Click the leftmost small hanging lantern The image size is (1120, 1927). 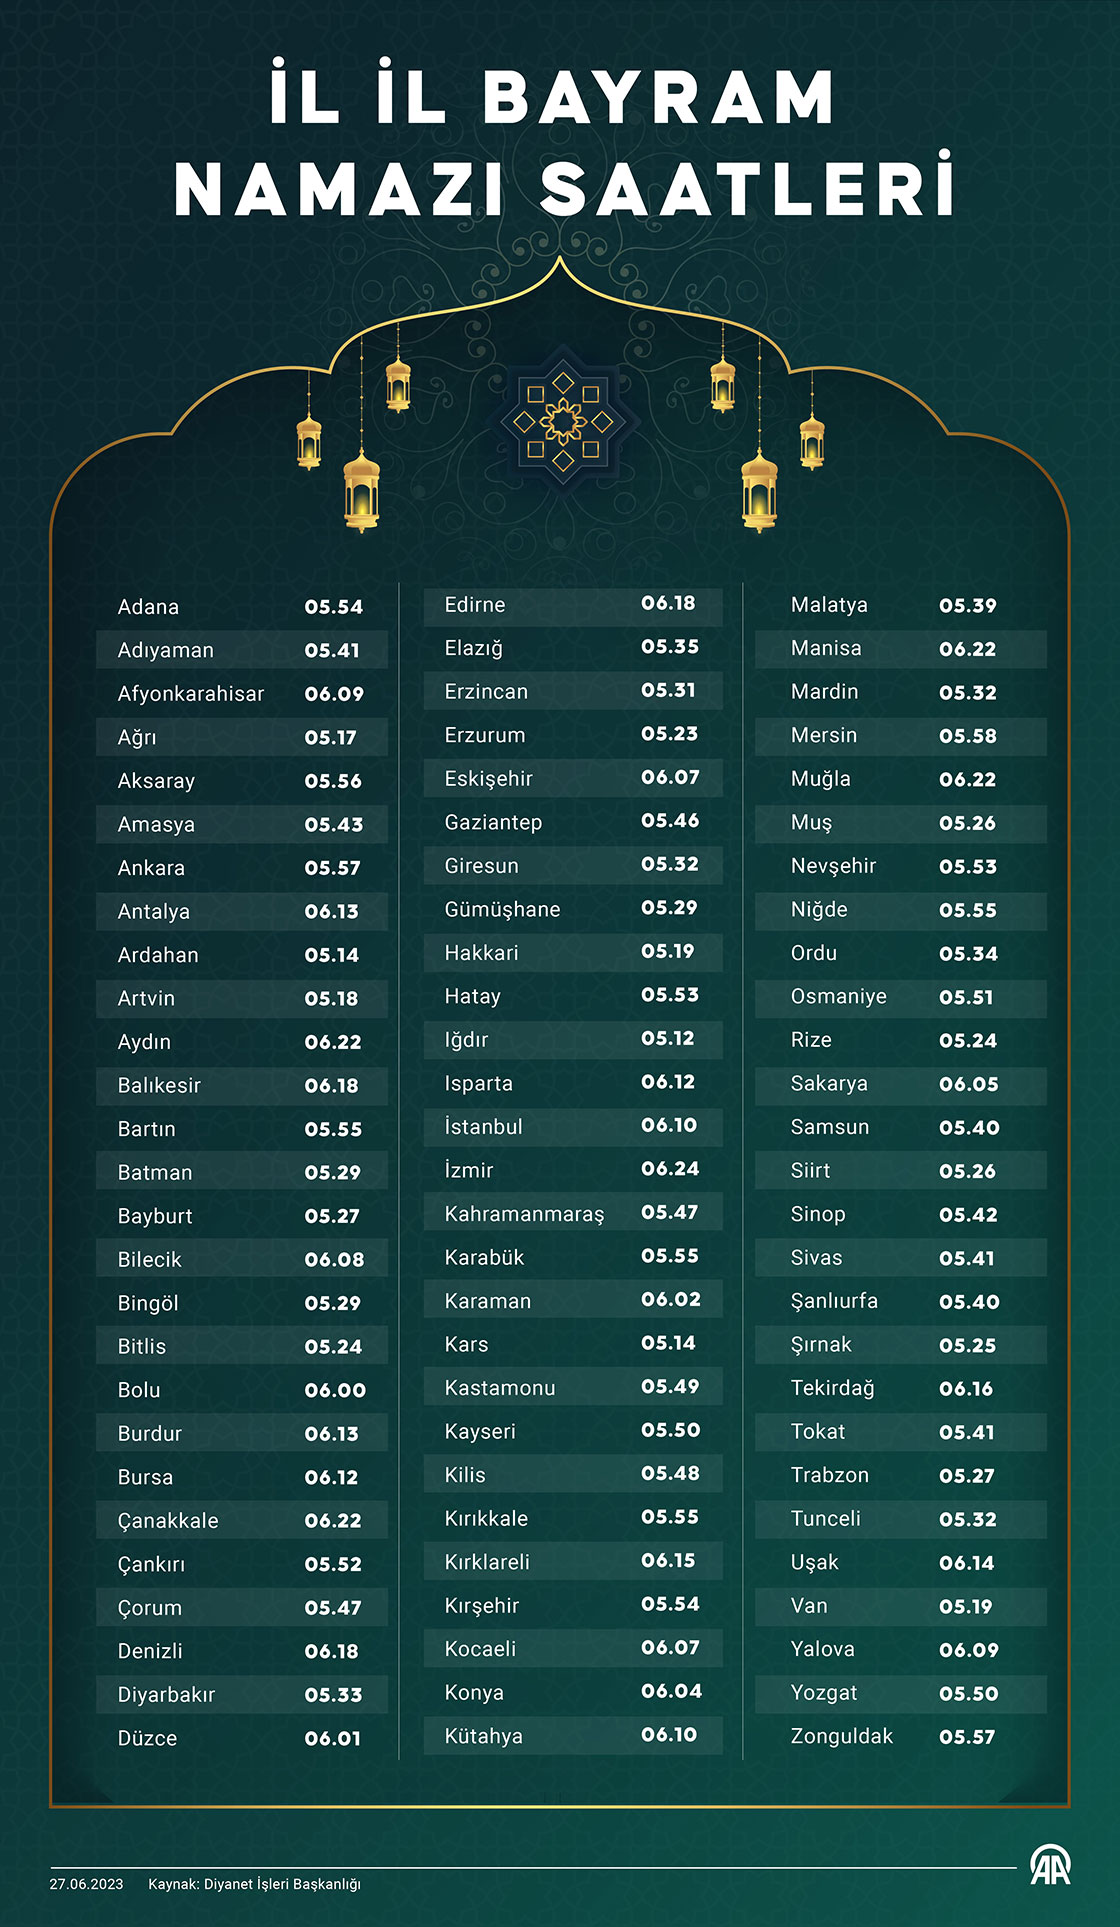[x=309, y=441]
